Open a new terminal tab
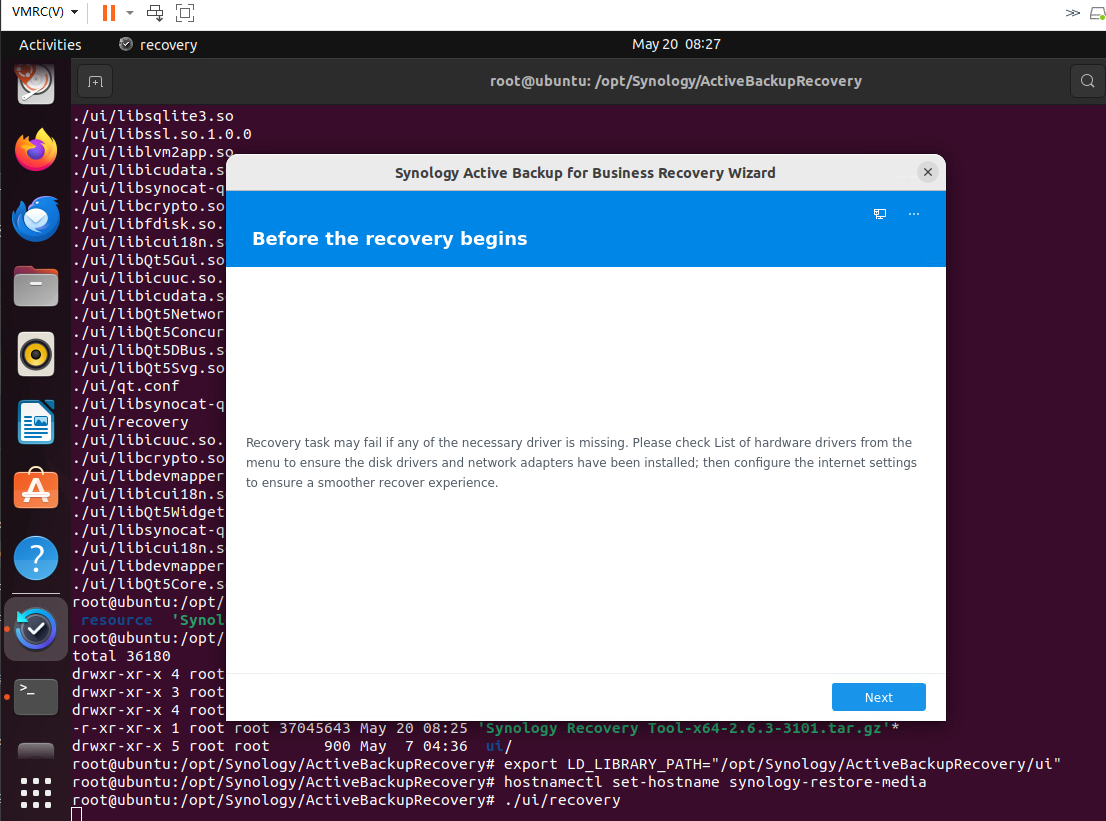The height and width of the screenshot is (821, 1106). click(x=95, y=82)
